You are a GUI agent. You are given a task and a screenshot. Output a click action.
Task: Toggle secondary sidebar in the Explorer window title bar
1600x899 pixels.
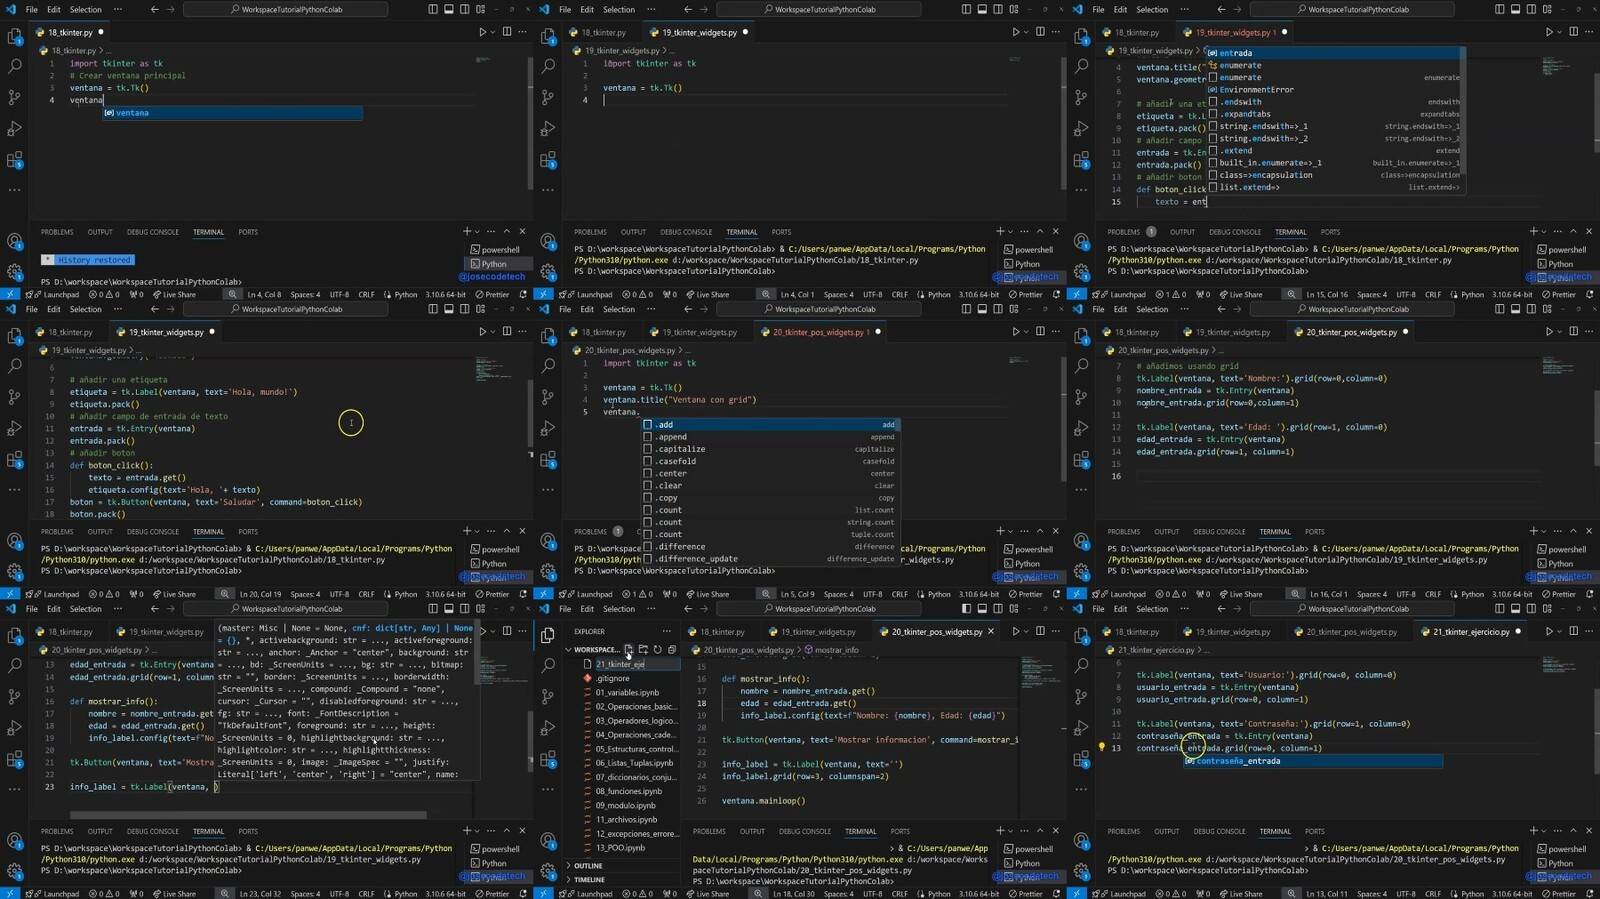tap(998, 608)
